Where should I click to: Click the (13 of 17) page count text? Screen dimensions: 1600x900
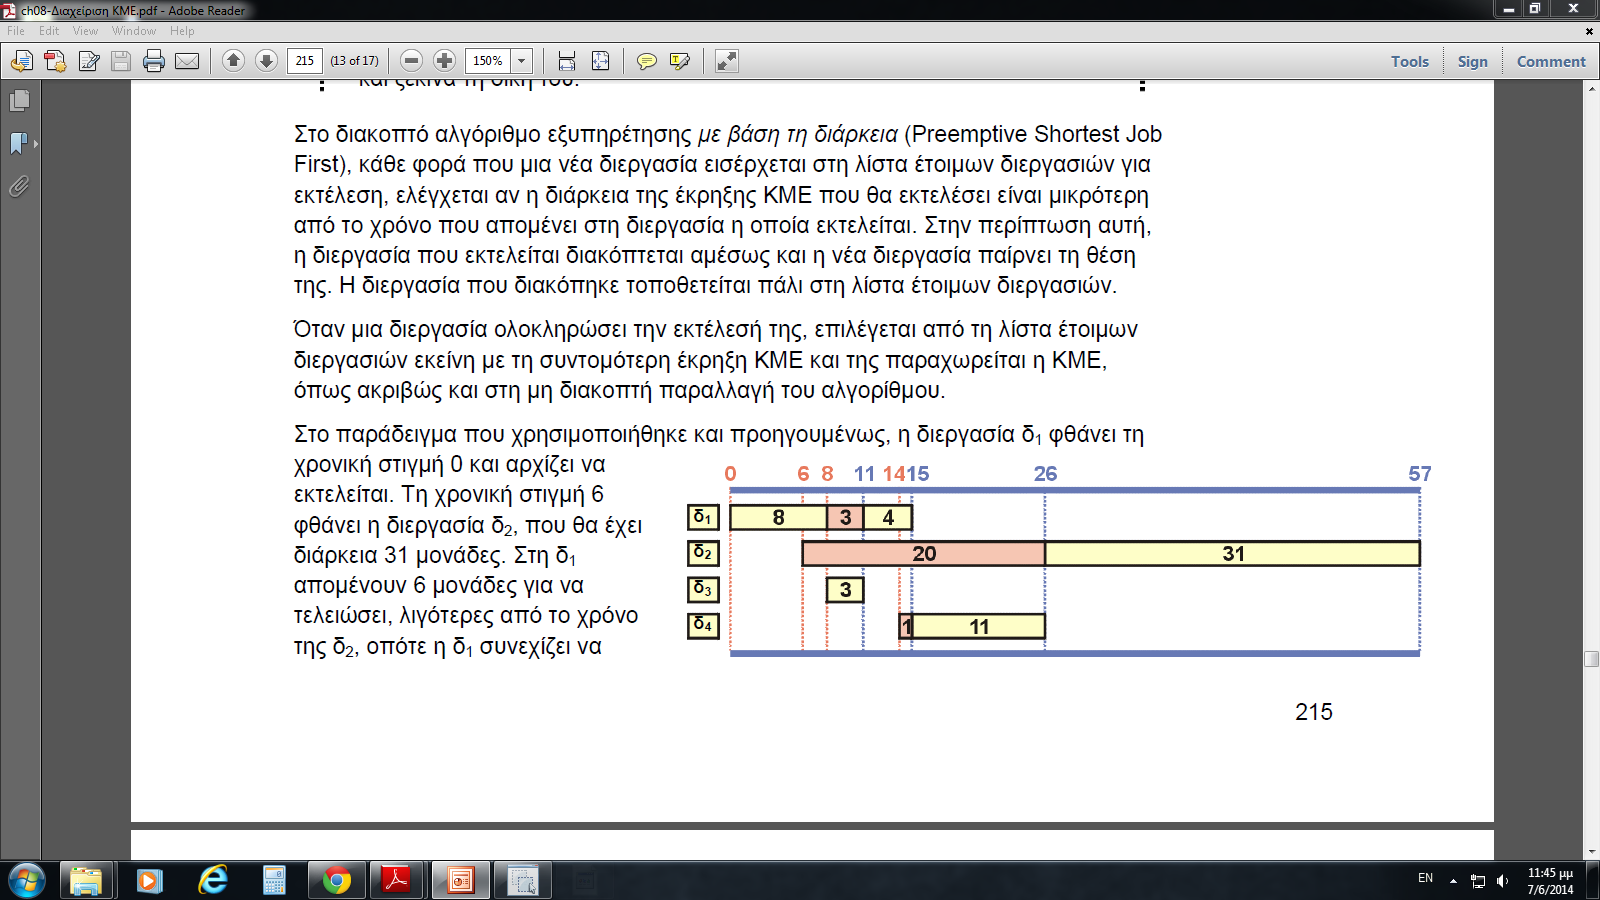click(x=355, y=61)
